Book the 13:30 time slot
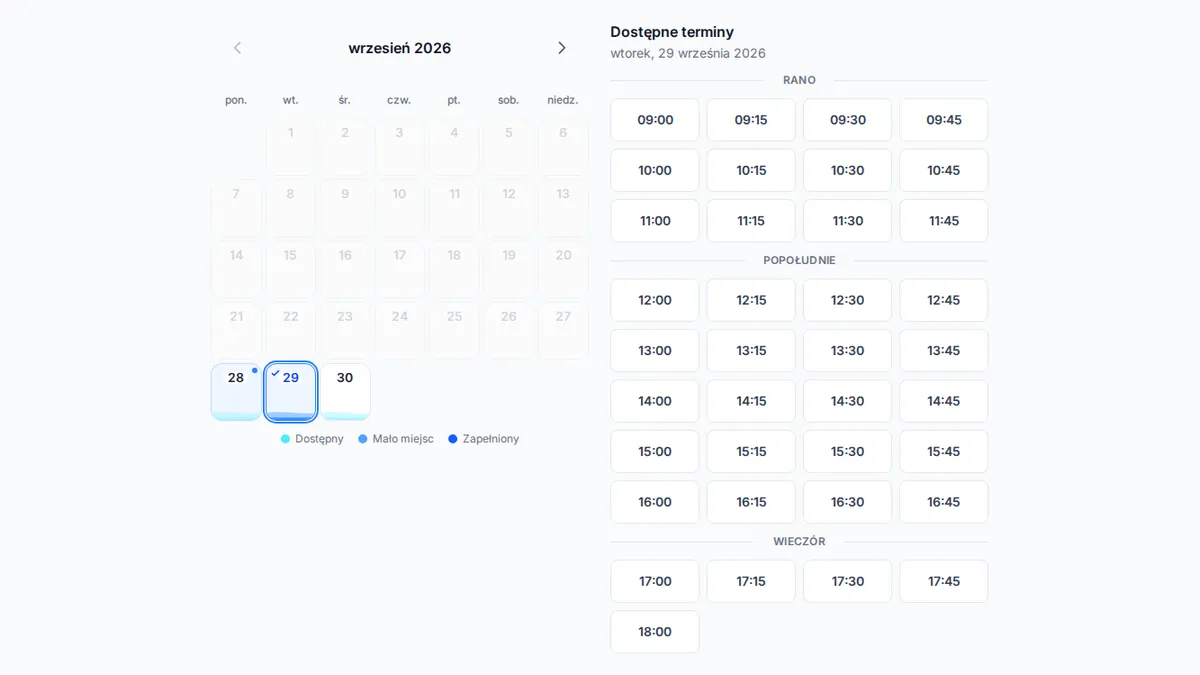The image size is (1200, 675). point(847,351)
